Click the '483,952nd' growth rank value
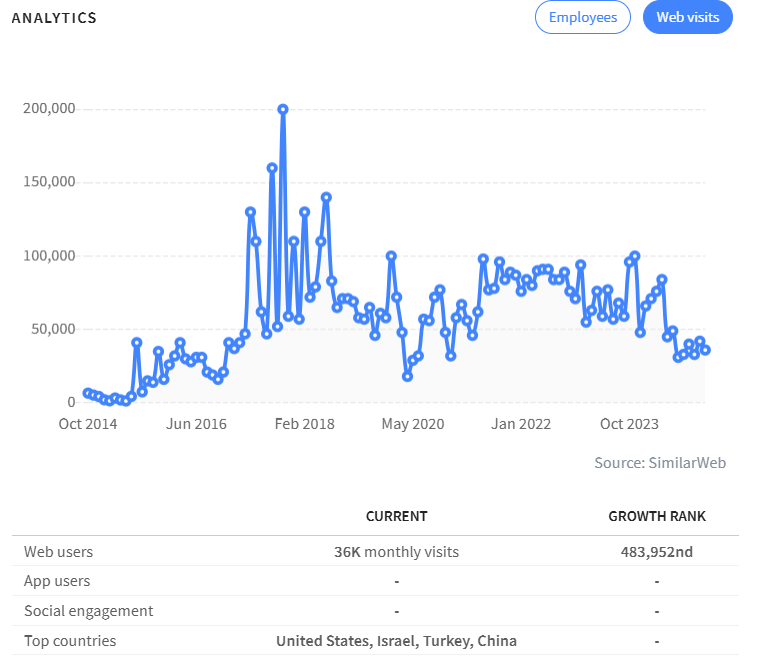The width and height of the screenshot is (762, 665). click(657, 552)
